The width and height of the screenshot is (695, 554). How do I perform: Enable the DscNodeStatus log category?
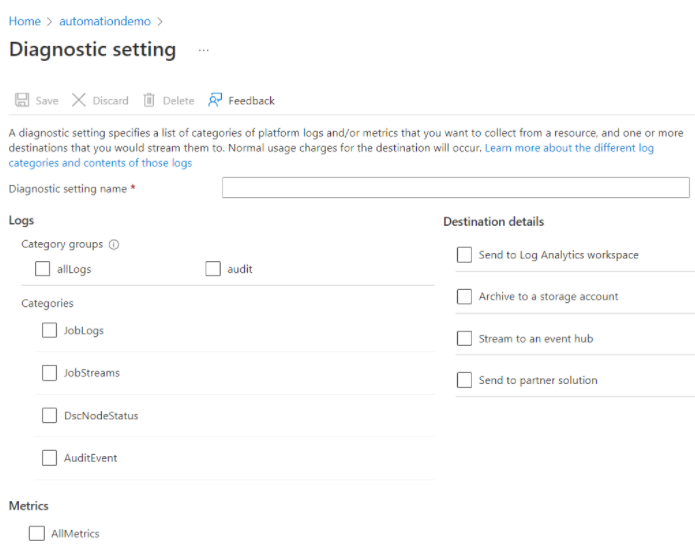[50, 415]
